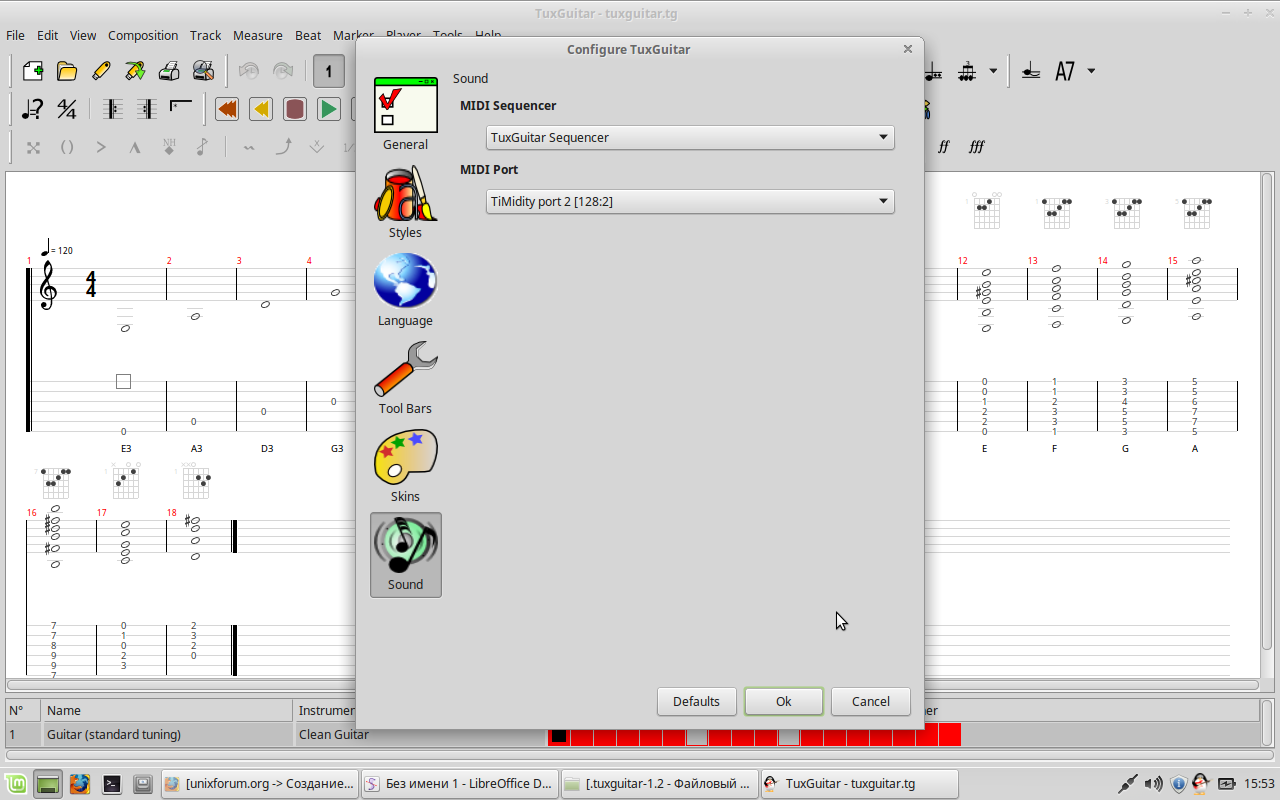The height and width of the screenshot is (800, 1280).
Task: Click the Redo icon
Action: pos(283,71)
